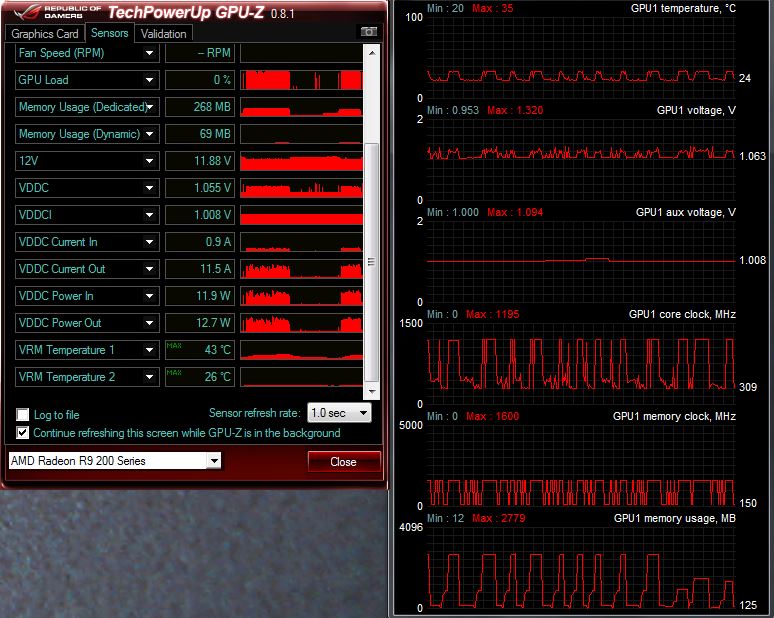Uncheck Continue refreshing in background checkbox
This screenshot has width=774, height=618.
pyautogui.click(x=23, y=433)
